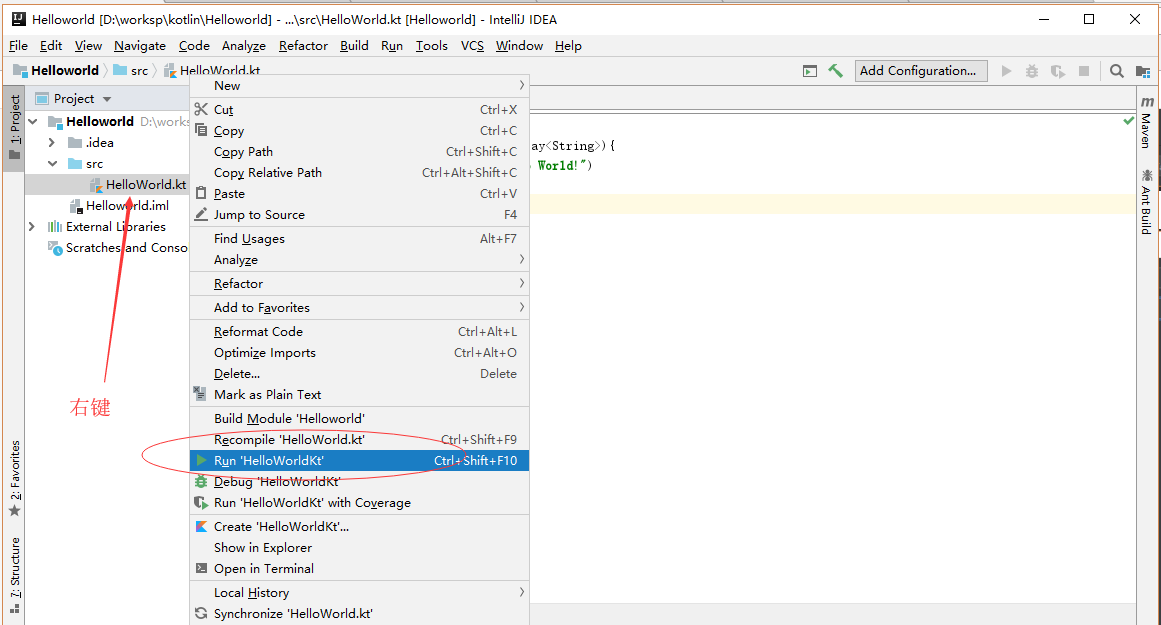Screen dimensions: 1161x625
Task: Click Run with Coverage toolbar icon
Action: pos(1057,71)
